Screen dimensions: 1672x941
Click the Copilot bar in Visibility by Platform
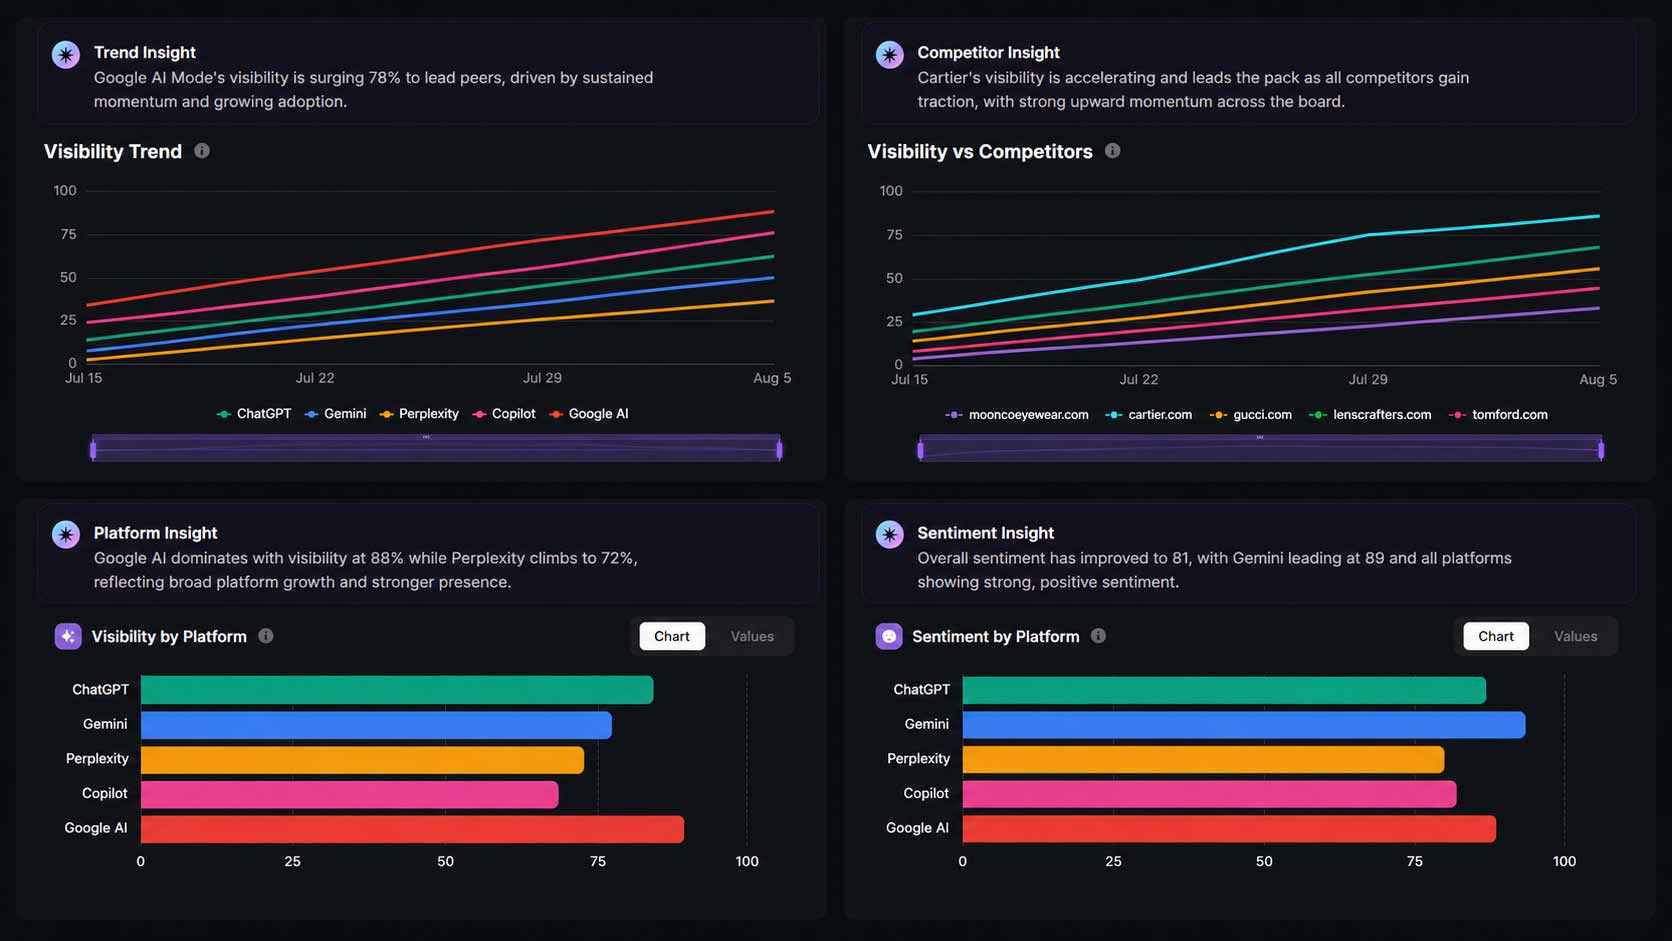click(350, 795)
